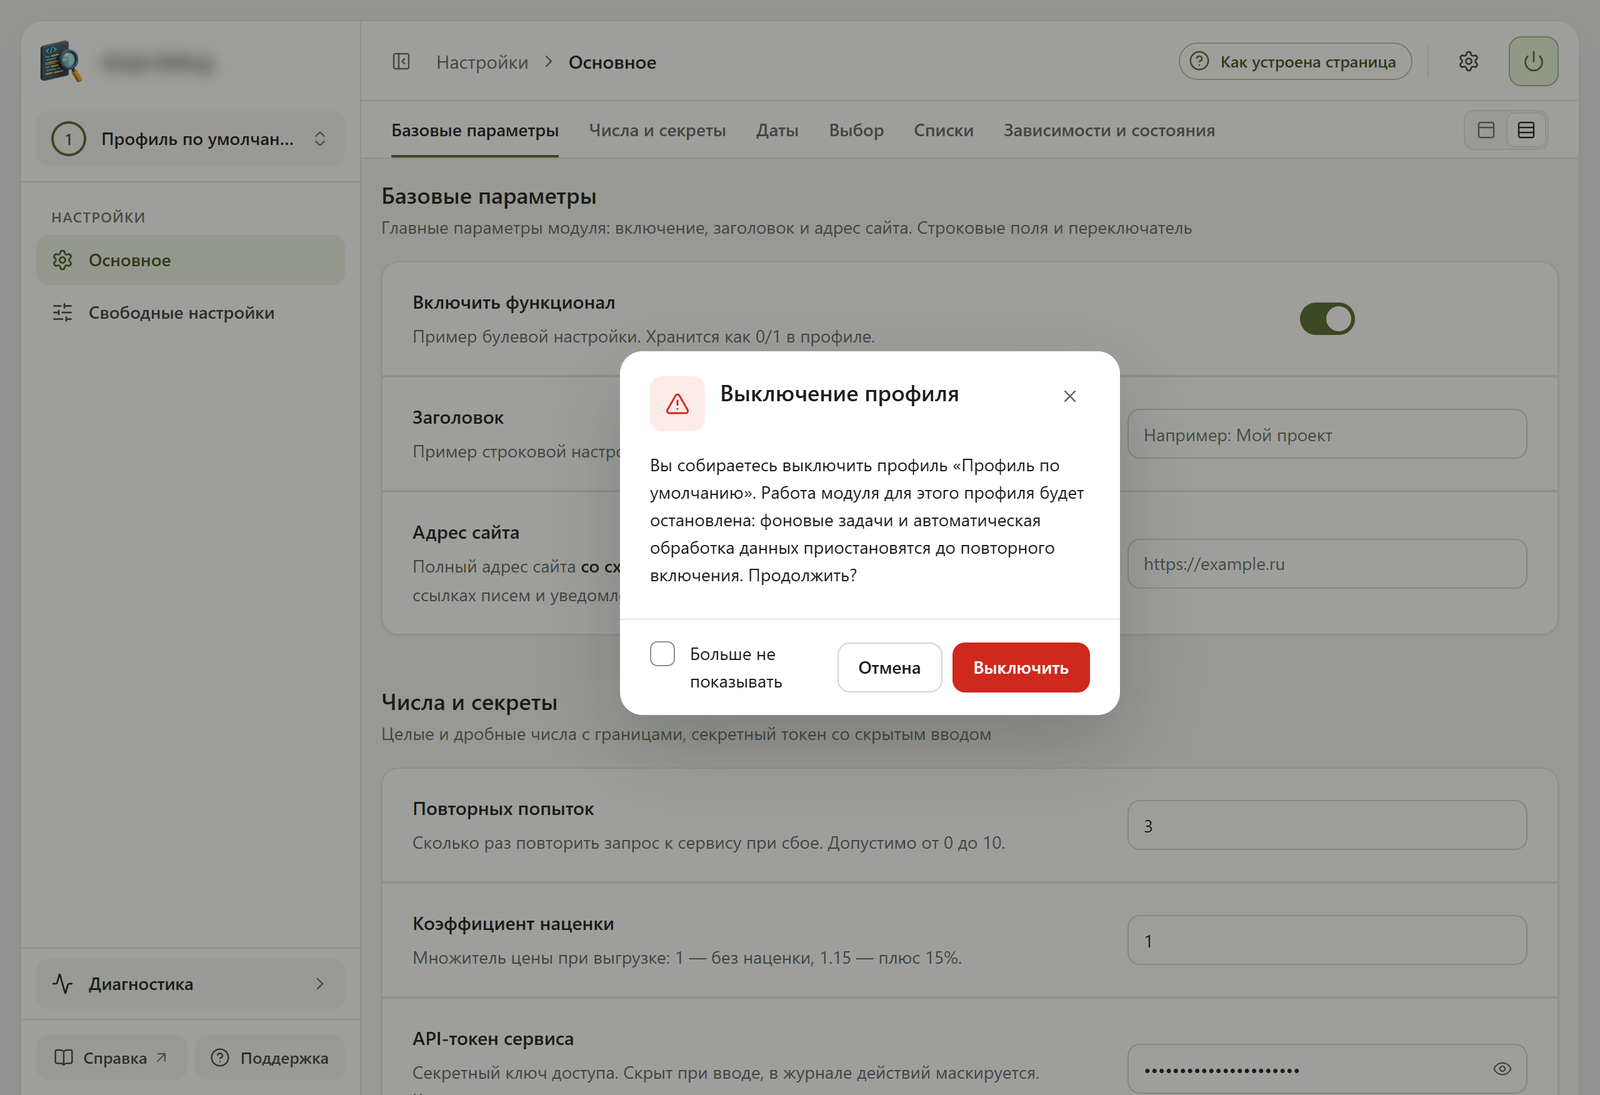This screenshot has width=1600, height=1095.
Task: Select the expanded rows layout icon
Action: click(x=1526, y=130)
